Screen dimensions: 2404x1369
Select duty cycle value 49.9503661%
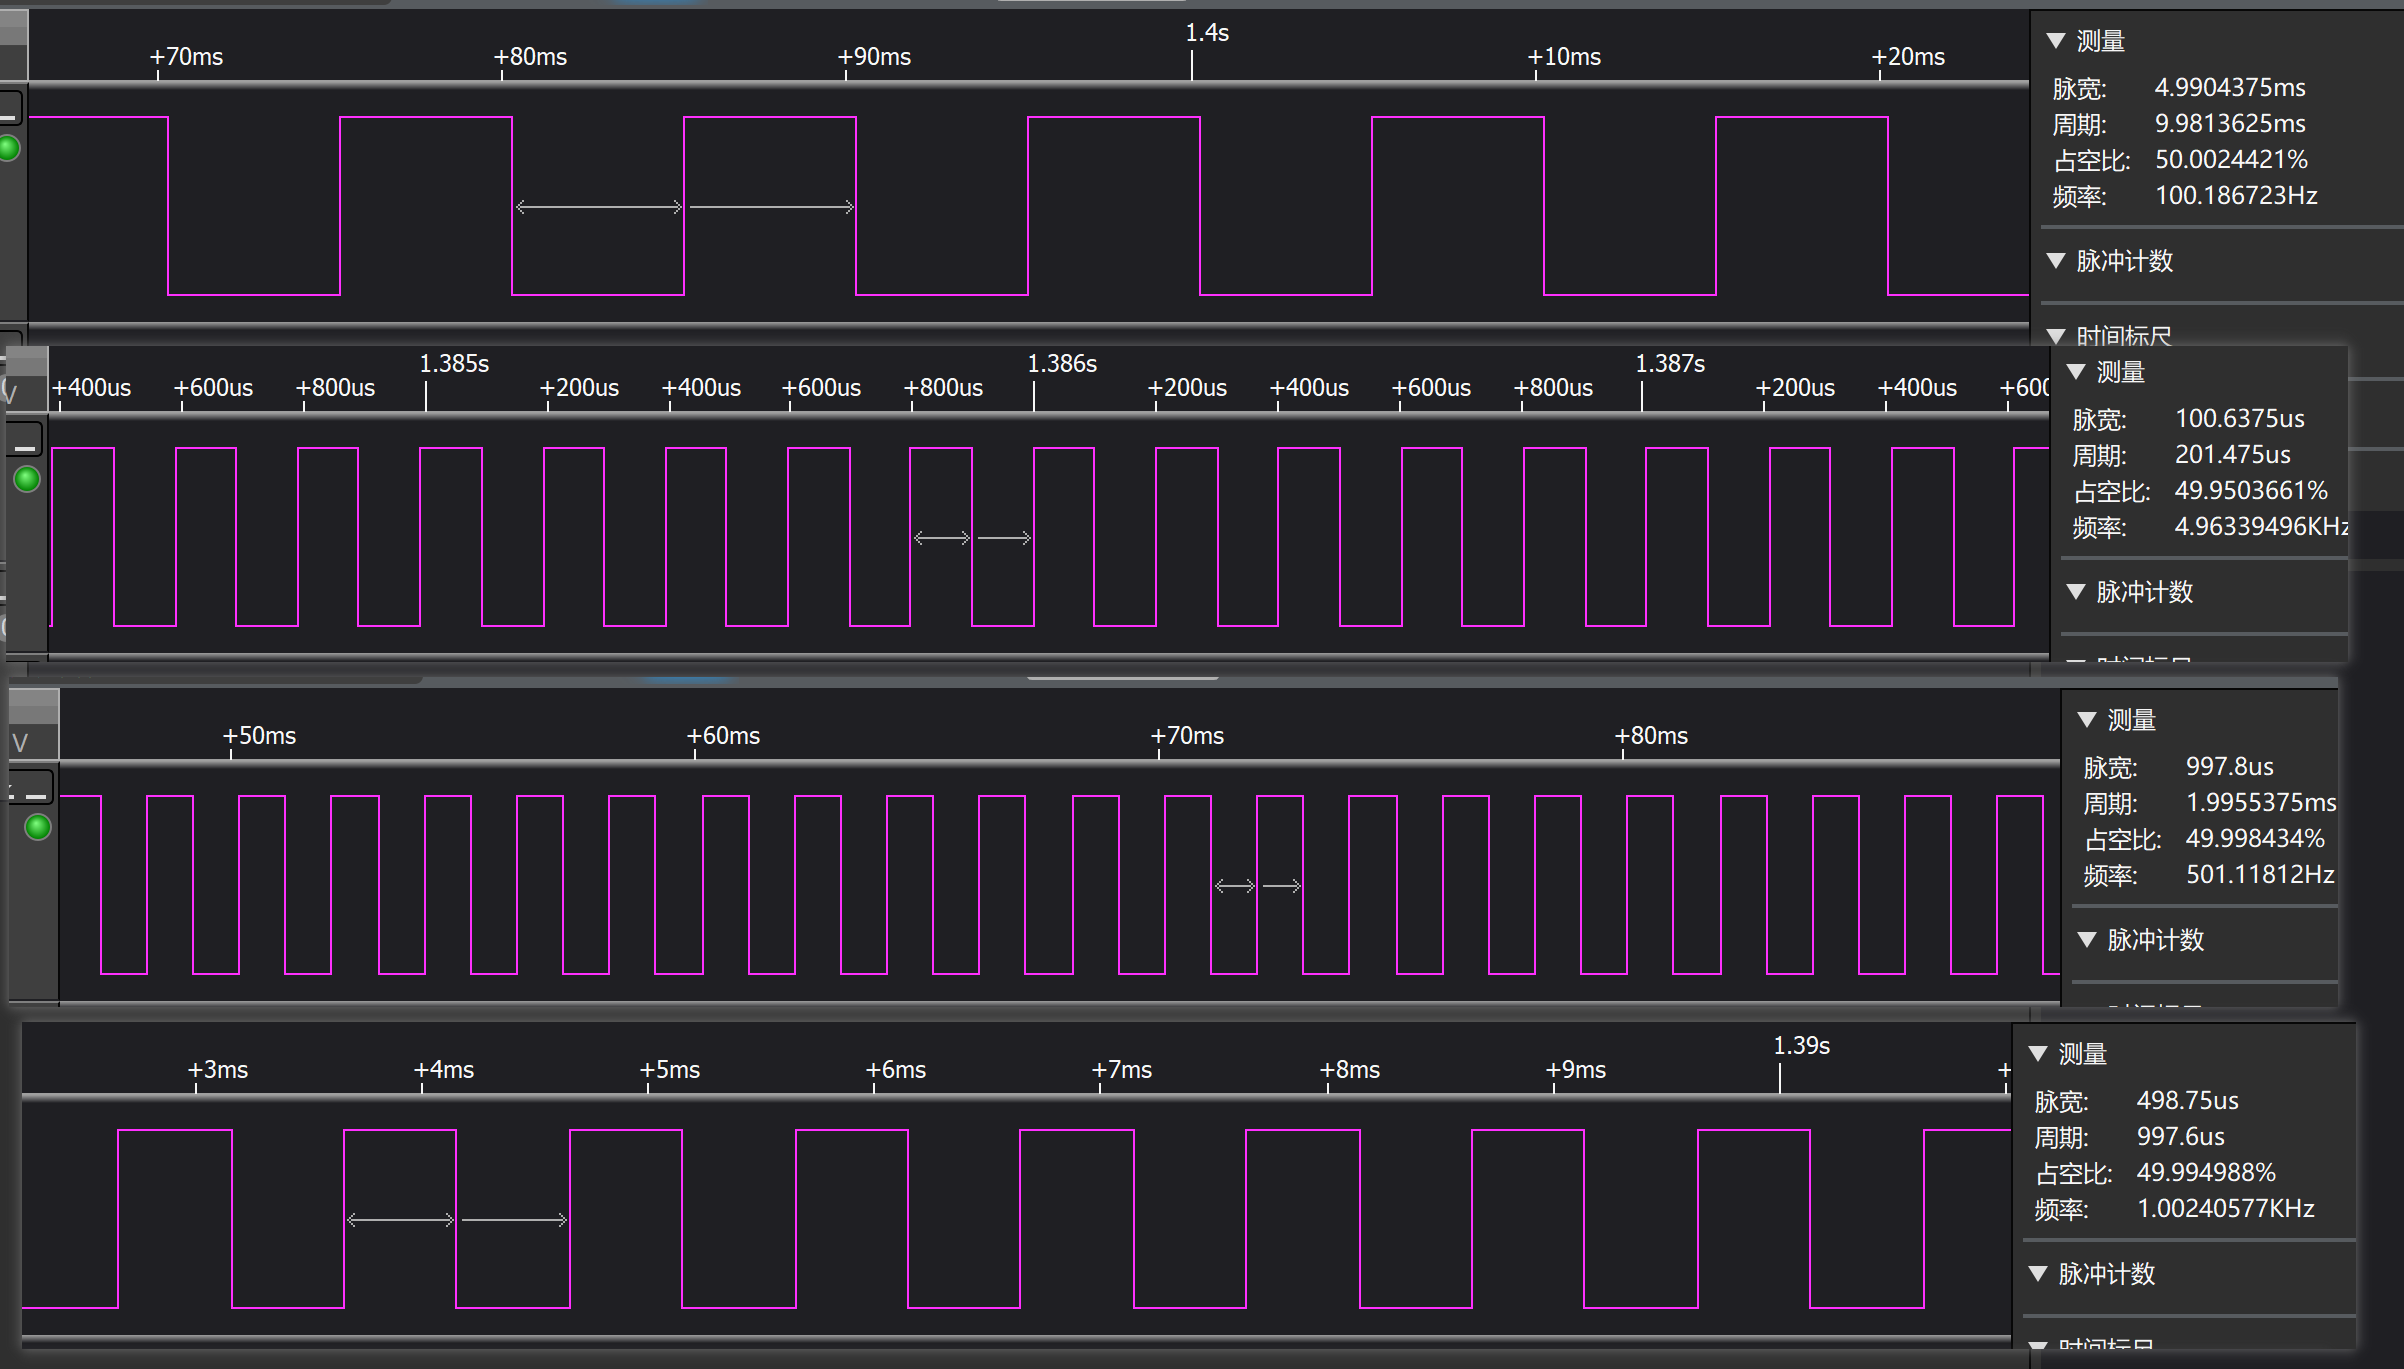pyautogui.click(x=2251, y=491)
